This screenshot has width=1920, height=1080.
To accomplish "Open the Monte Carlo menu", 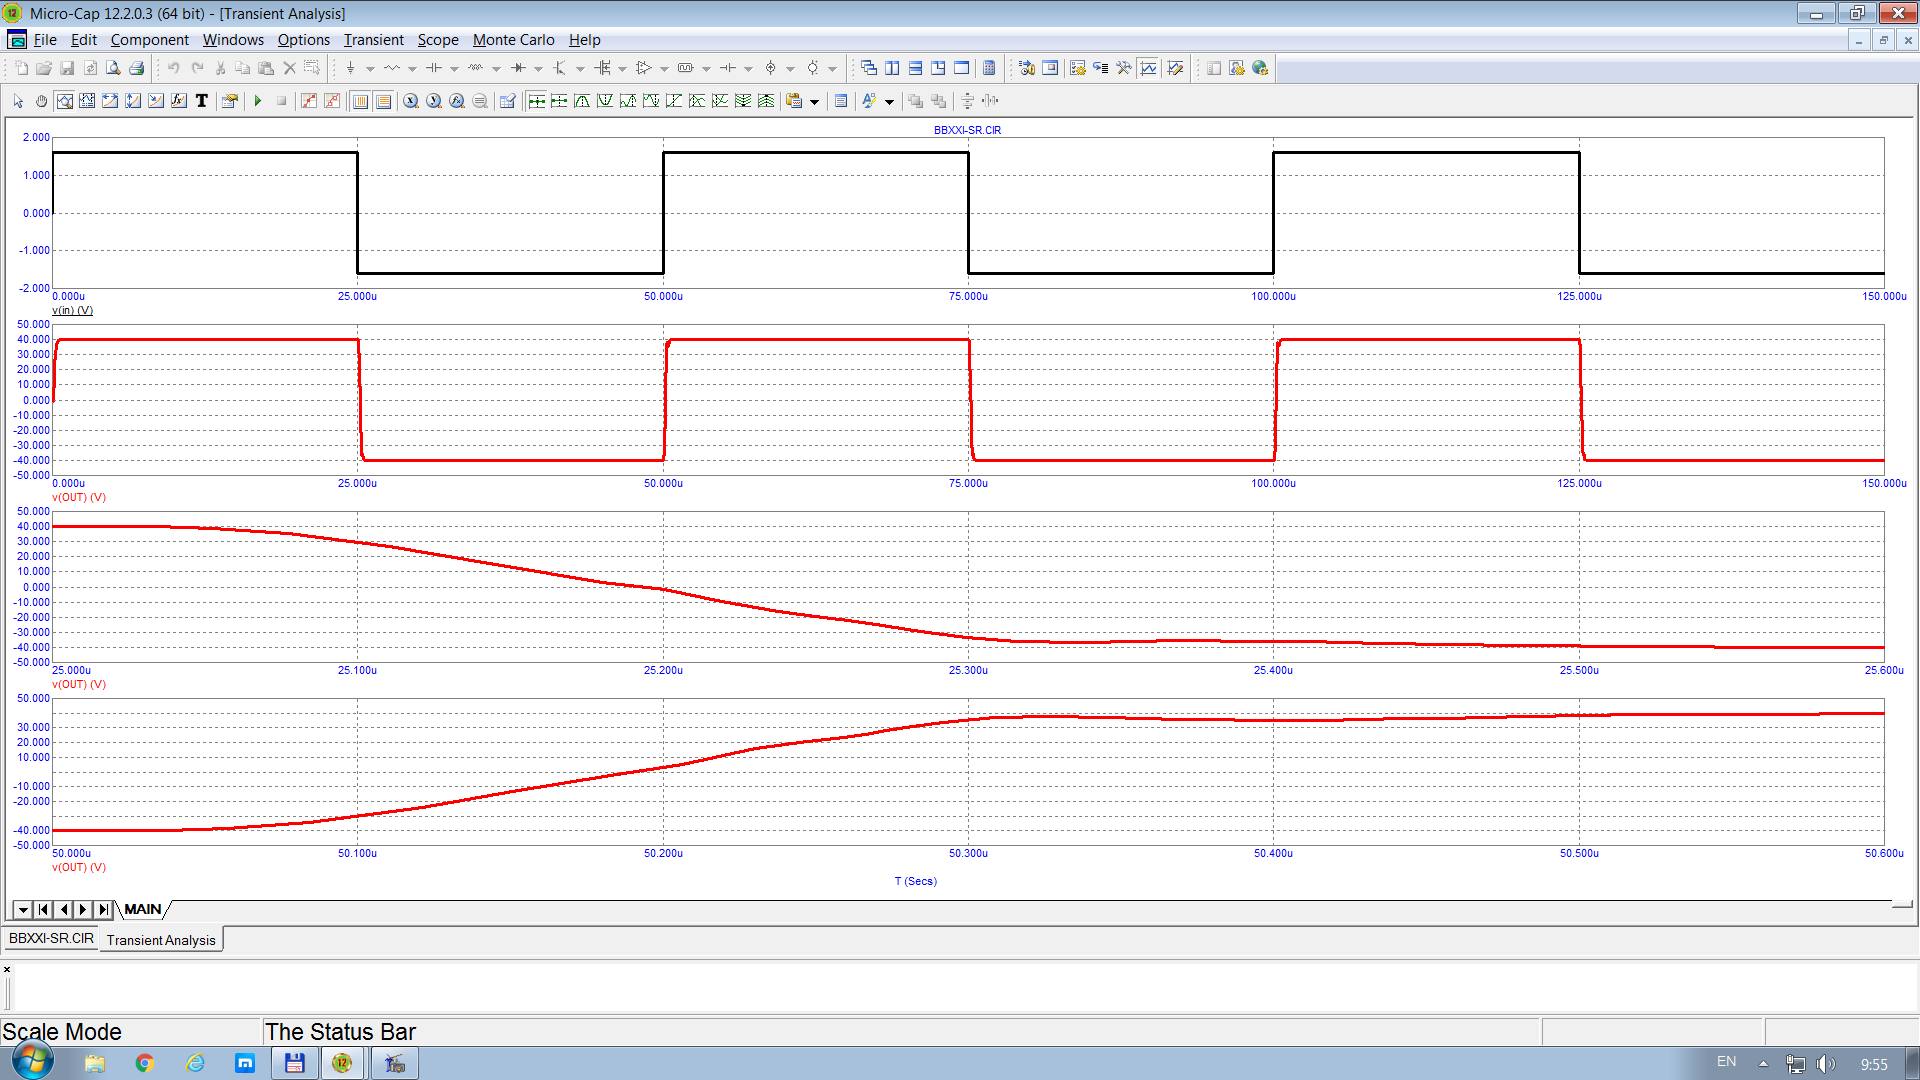I will [x=513, y=40].
